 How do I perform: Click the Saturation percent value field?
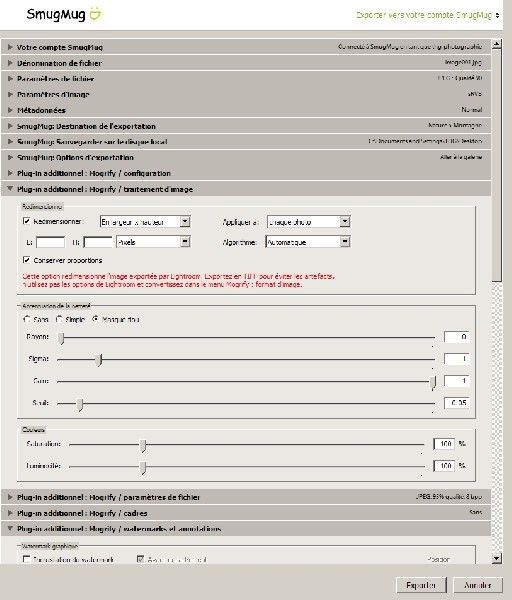tap(444, 443)
